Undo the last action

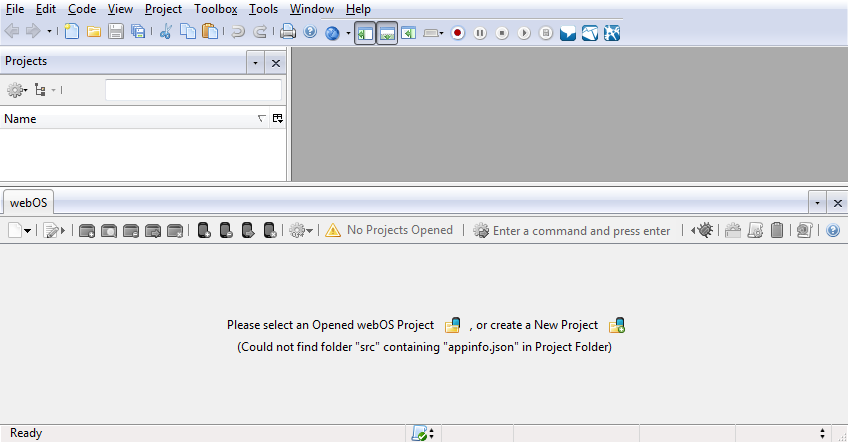[237, 32]
